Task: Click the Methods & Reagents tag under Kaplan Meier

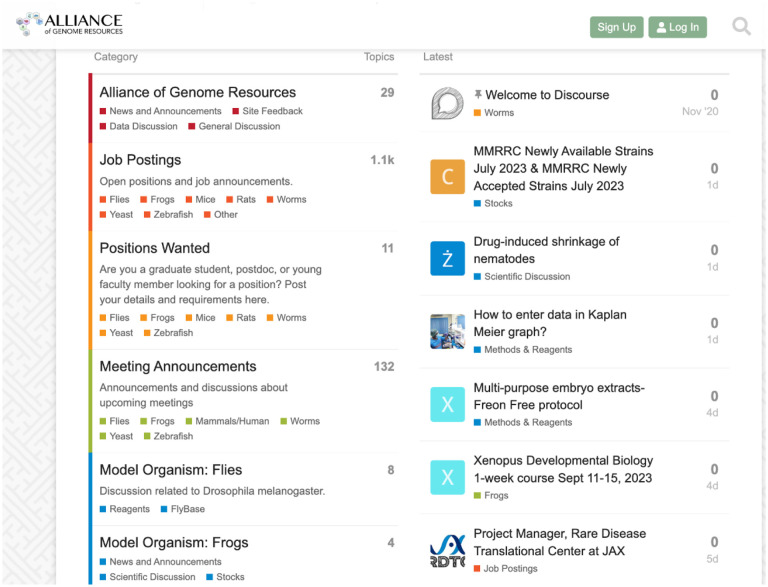Action: 528,350
